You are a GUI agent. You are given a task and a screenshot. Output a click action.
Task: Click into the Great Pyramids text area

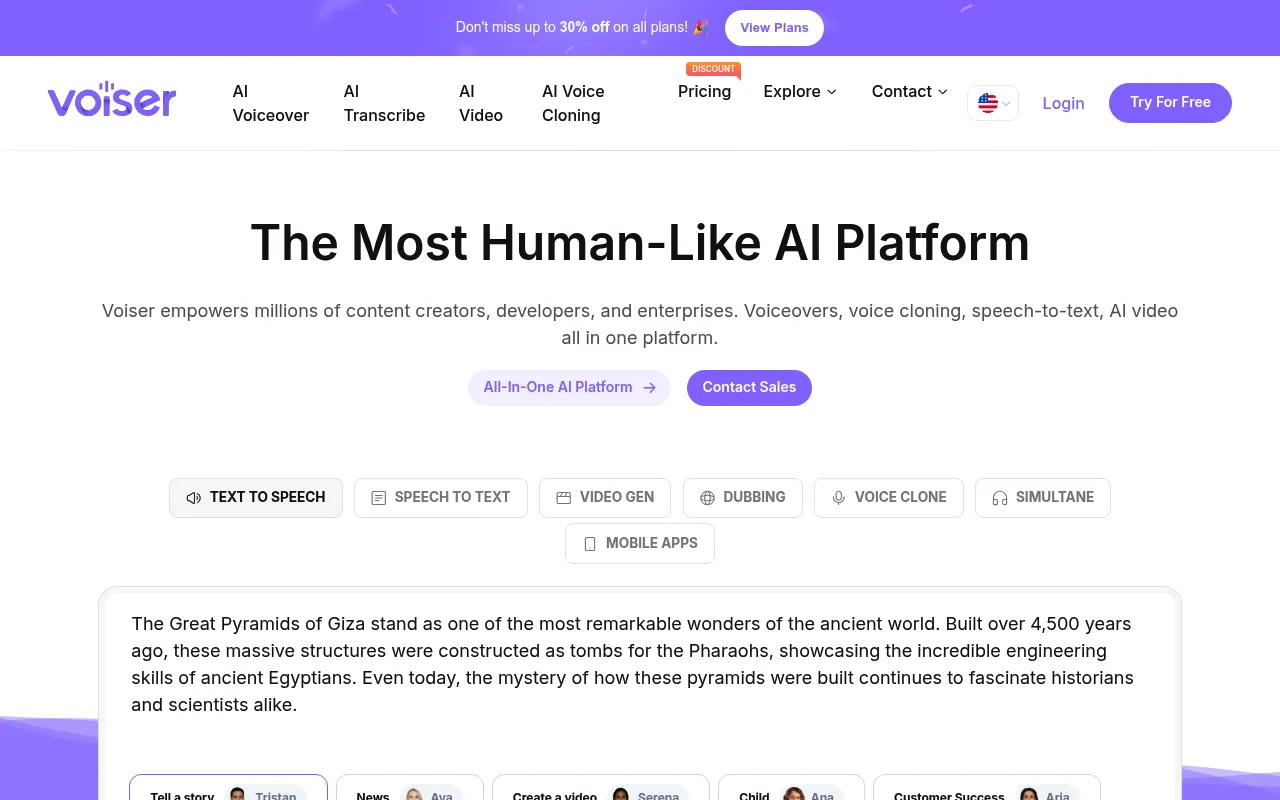pos(640,665)
